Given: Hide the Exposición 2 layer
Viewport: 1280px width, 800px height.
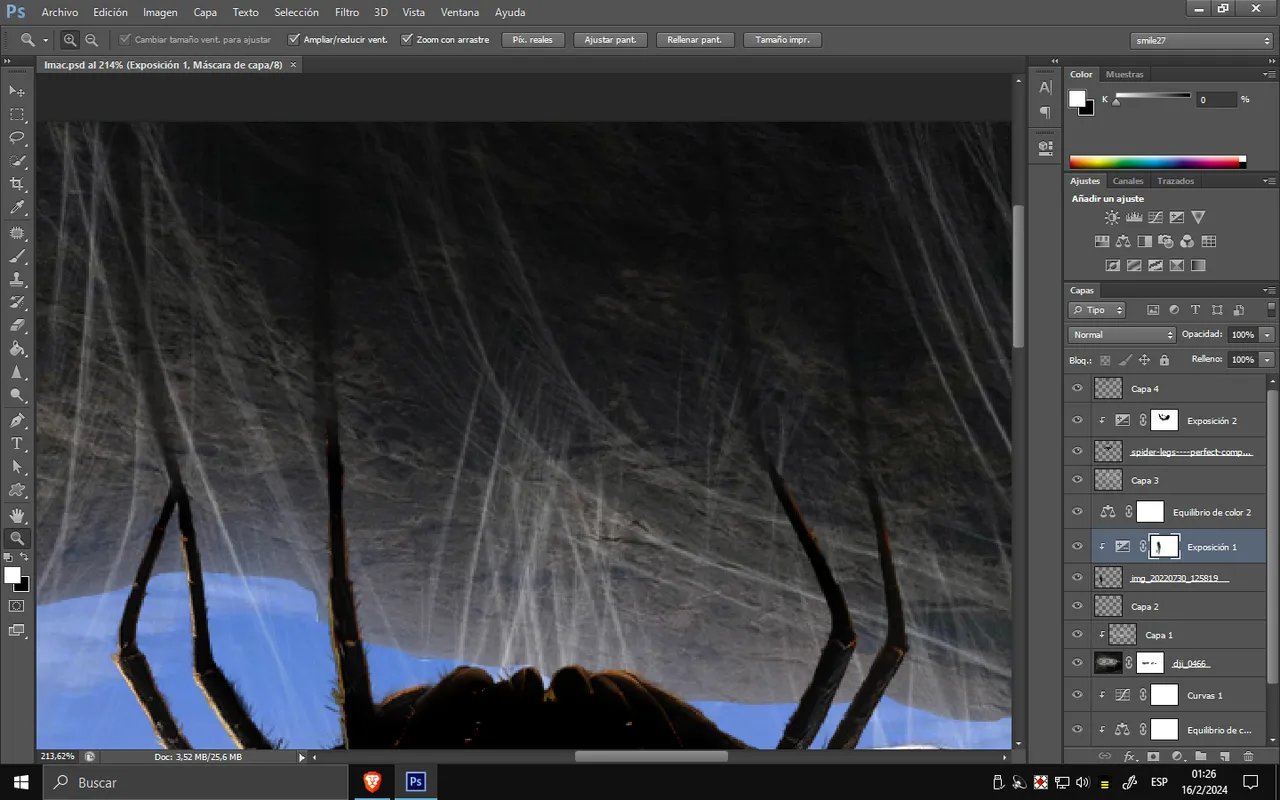Looking at the screenshot, I should tap(1077, 420).
